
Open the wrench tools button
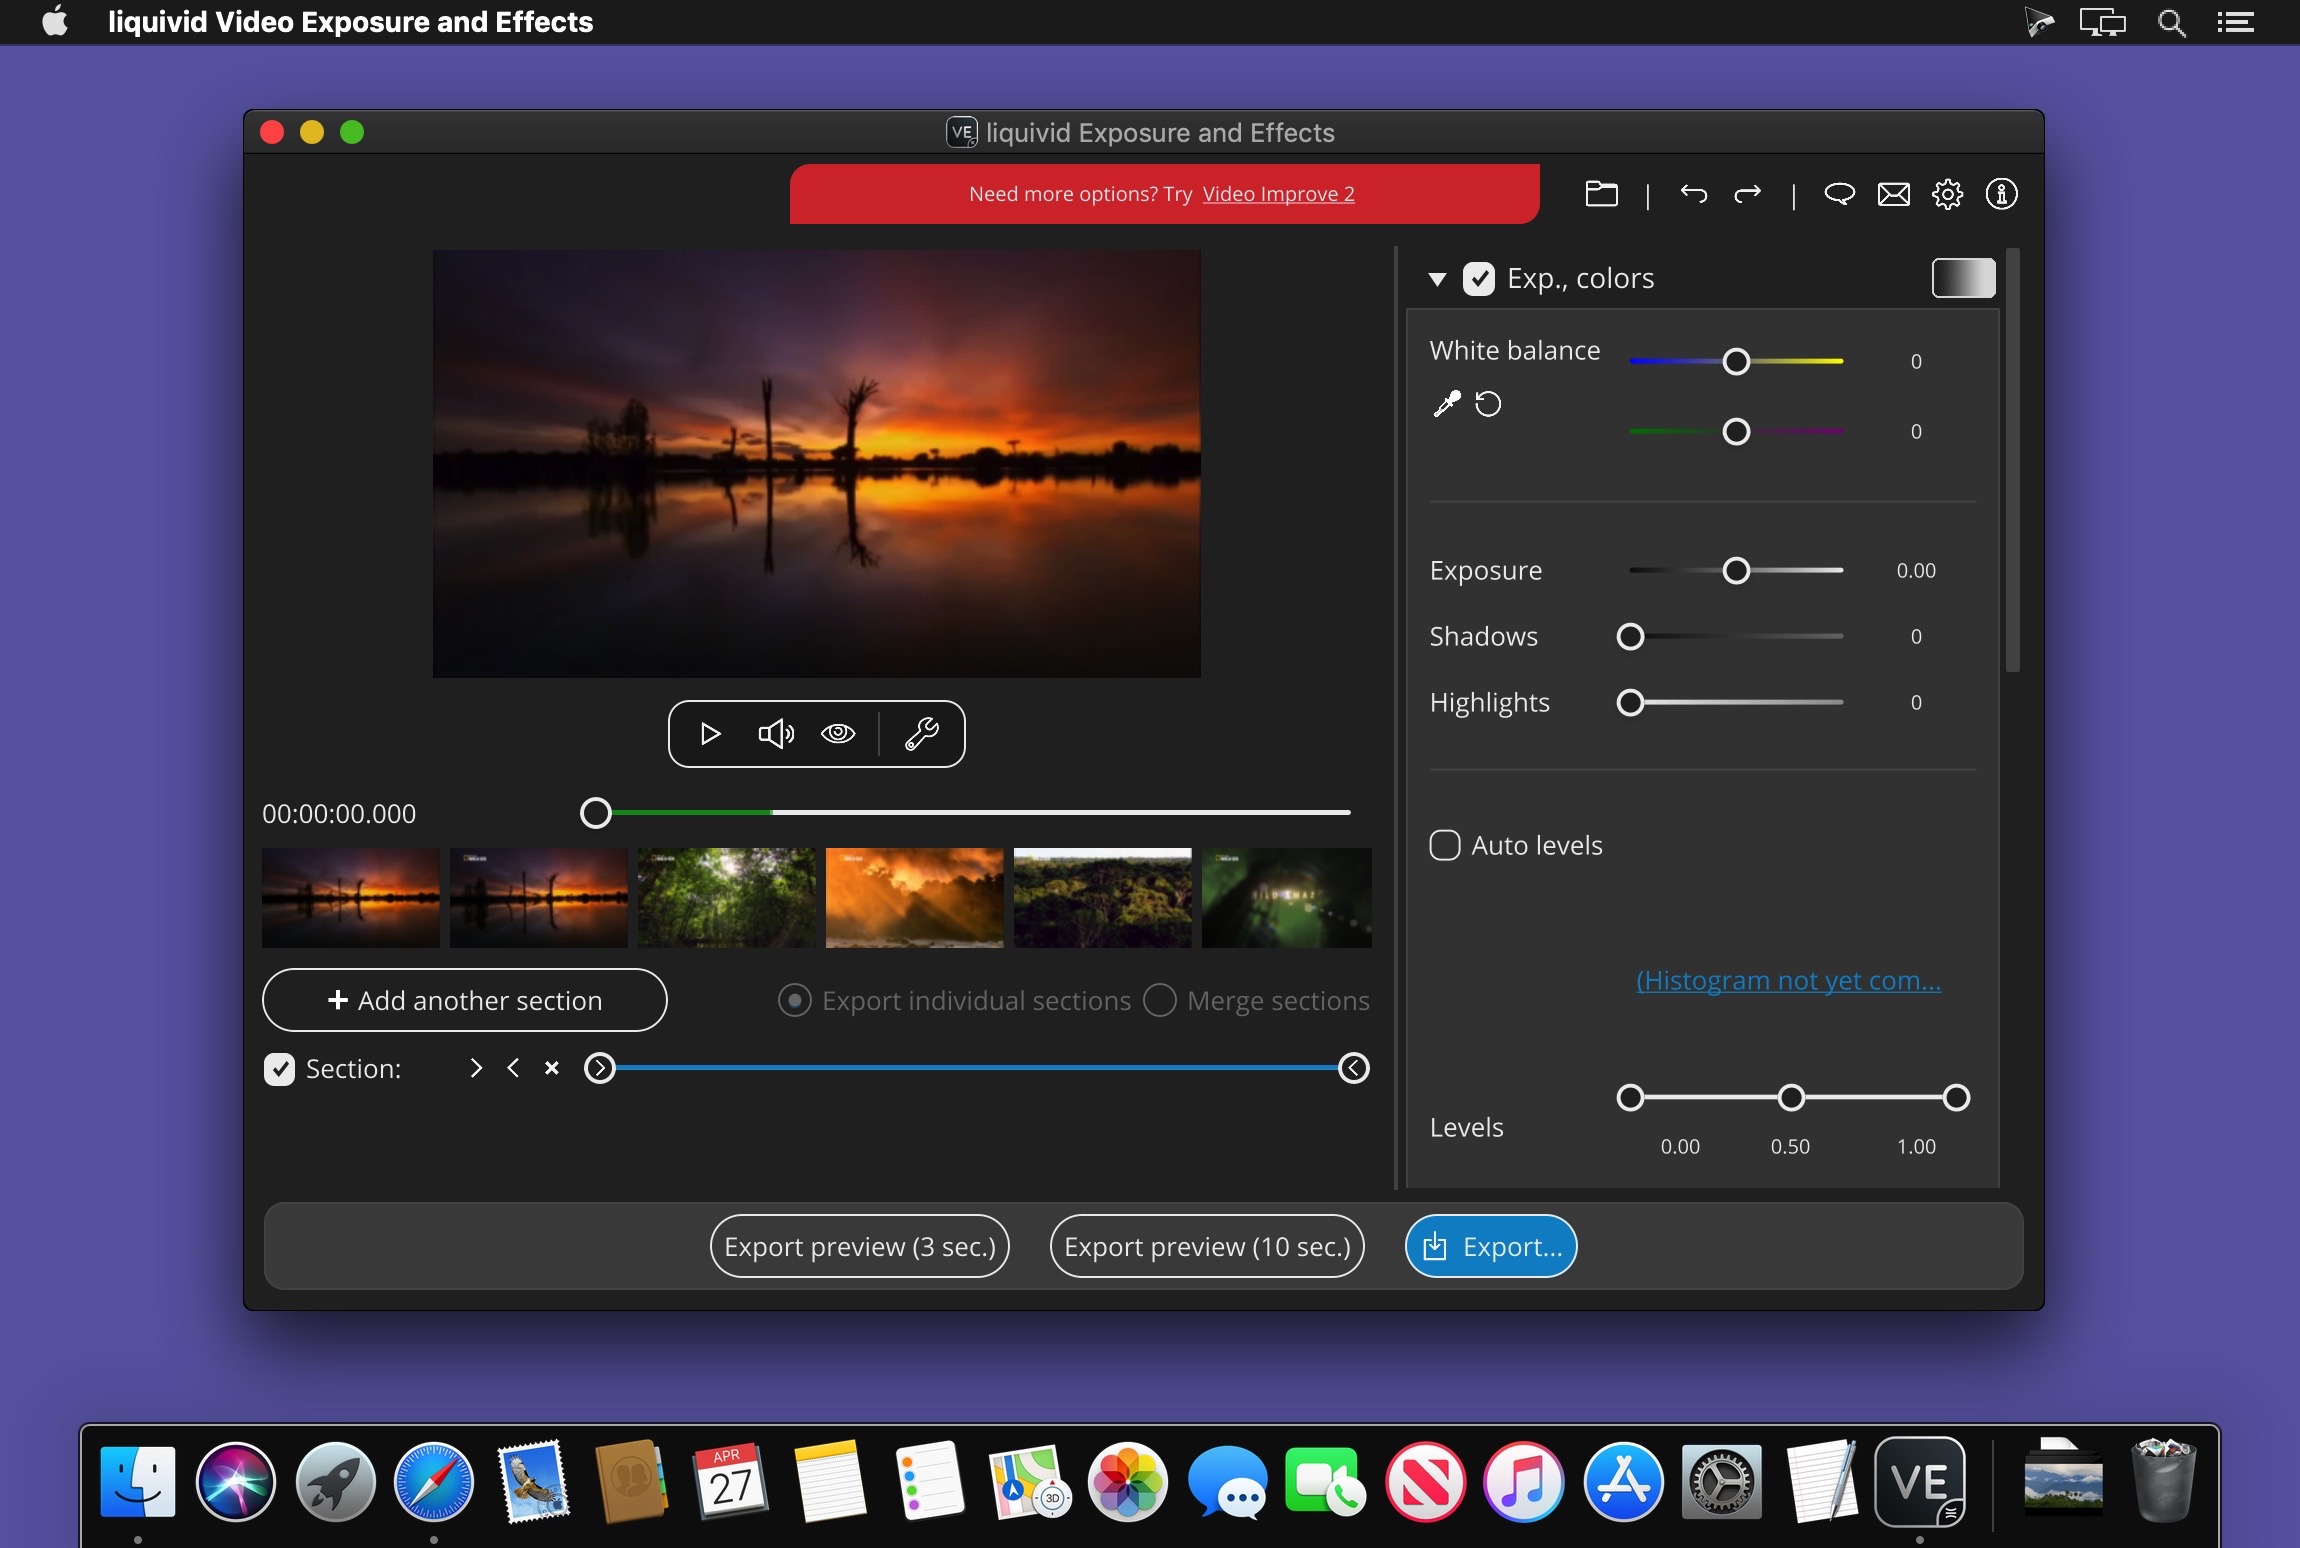coord(921,734)
